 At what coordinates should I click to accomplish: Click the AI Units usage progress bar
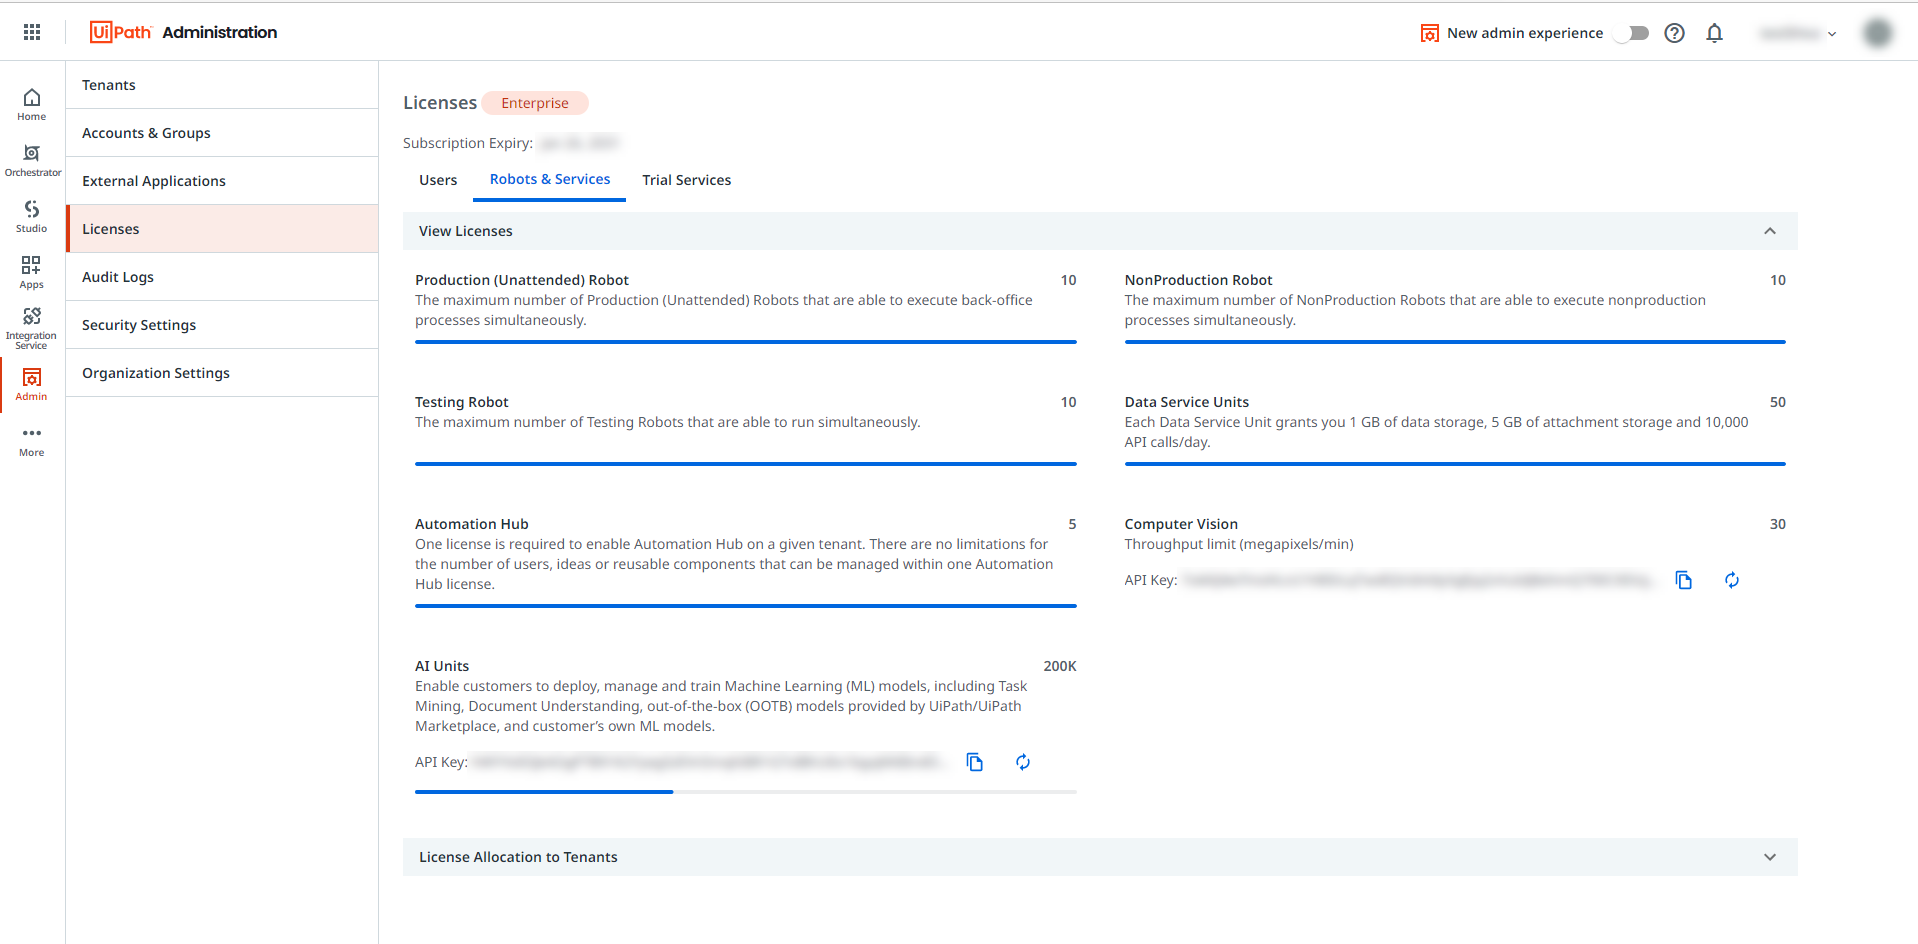click(746, 792)
